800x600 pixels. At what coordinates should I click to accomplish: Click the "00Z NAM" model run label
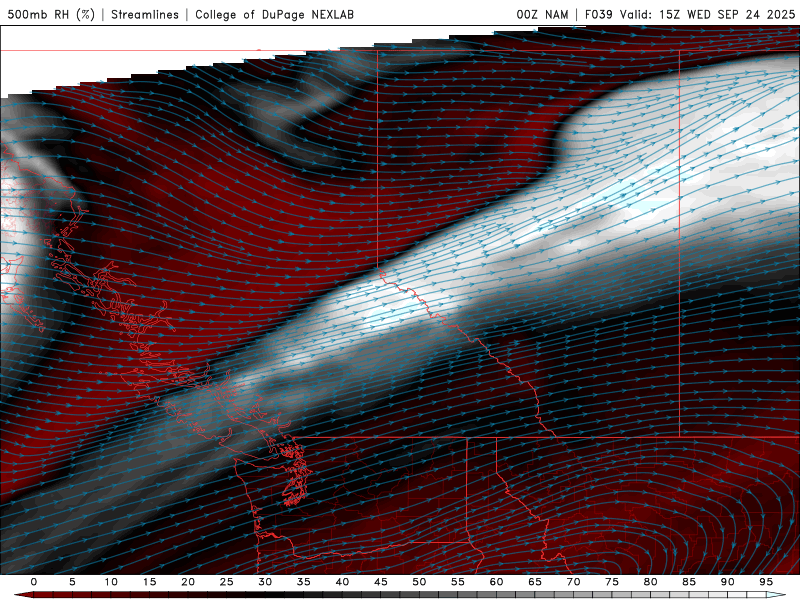coord(542,14)
